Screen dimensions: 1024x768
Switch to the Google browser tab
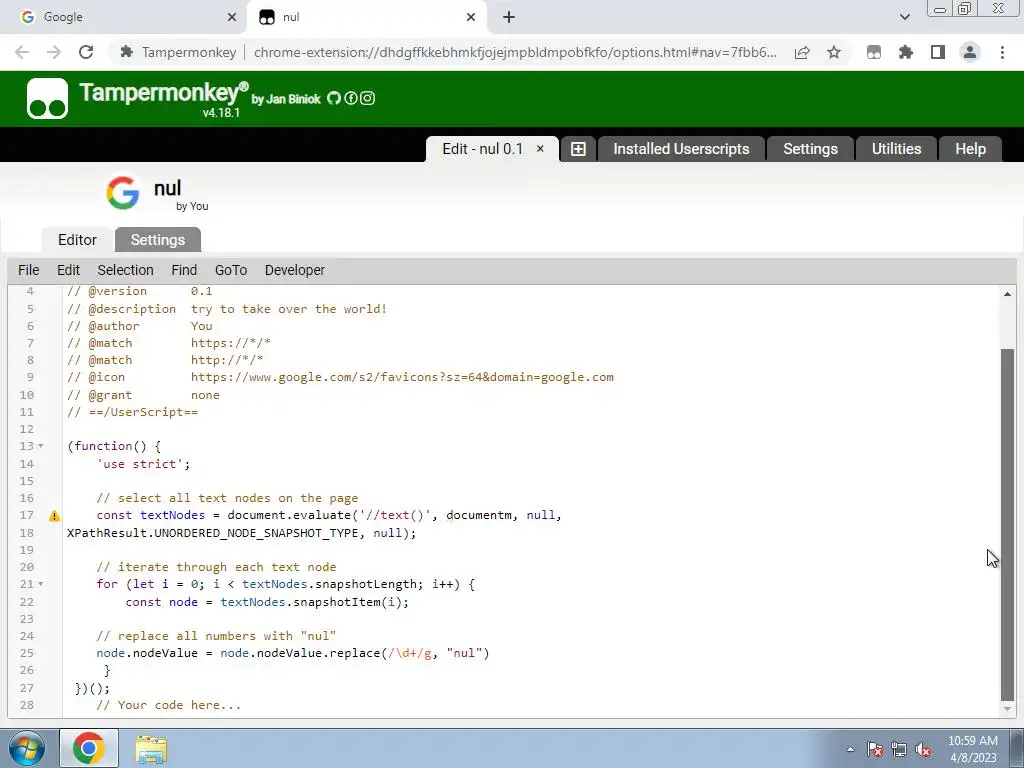pos(124,17)
